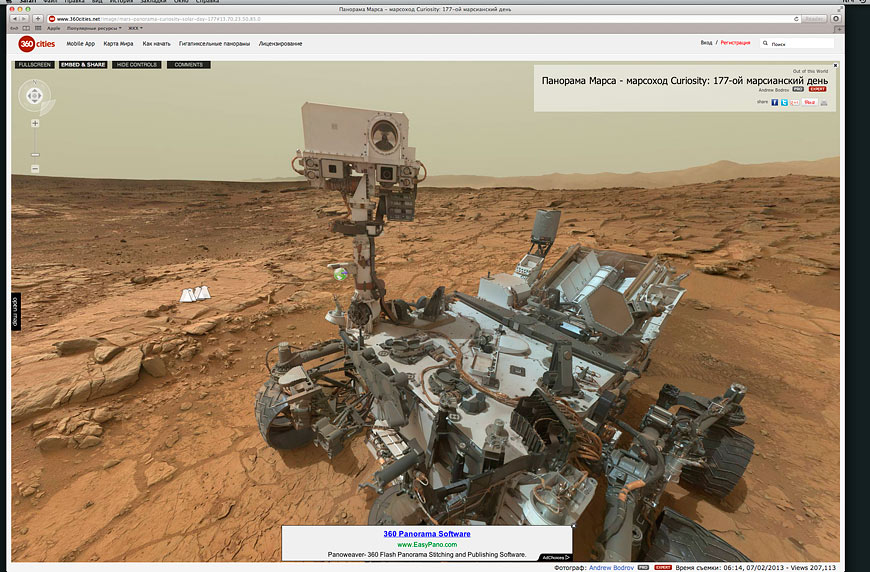This screenshot has width=870, height=572.
Task: Click the zoom slider handle
Action: [x=35, y=155]
